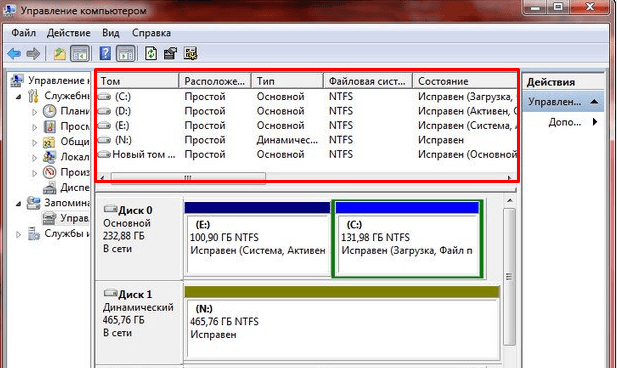The width and height of the screenshot is (617, 368).
Task: Click the Диск 0 disk icon
Action: coord(111,209)
